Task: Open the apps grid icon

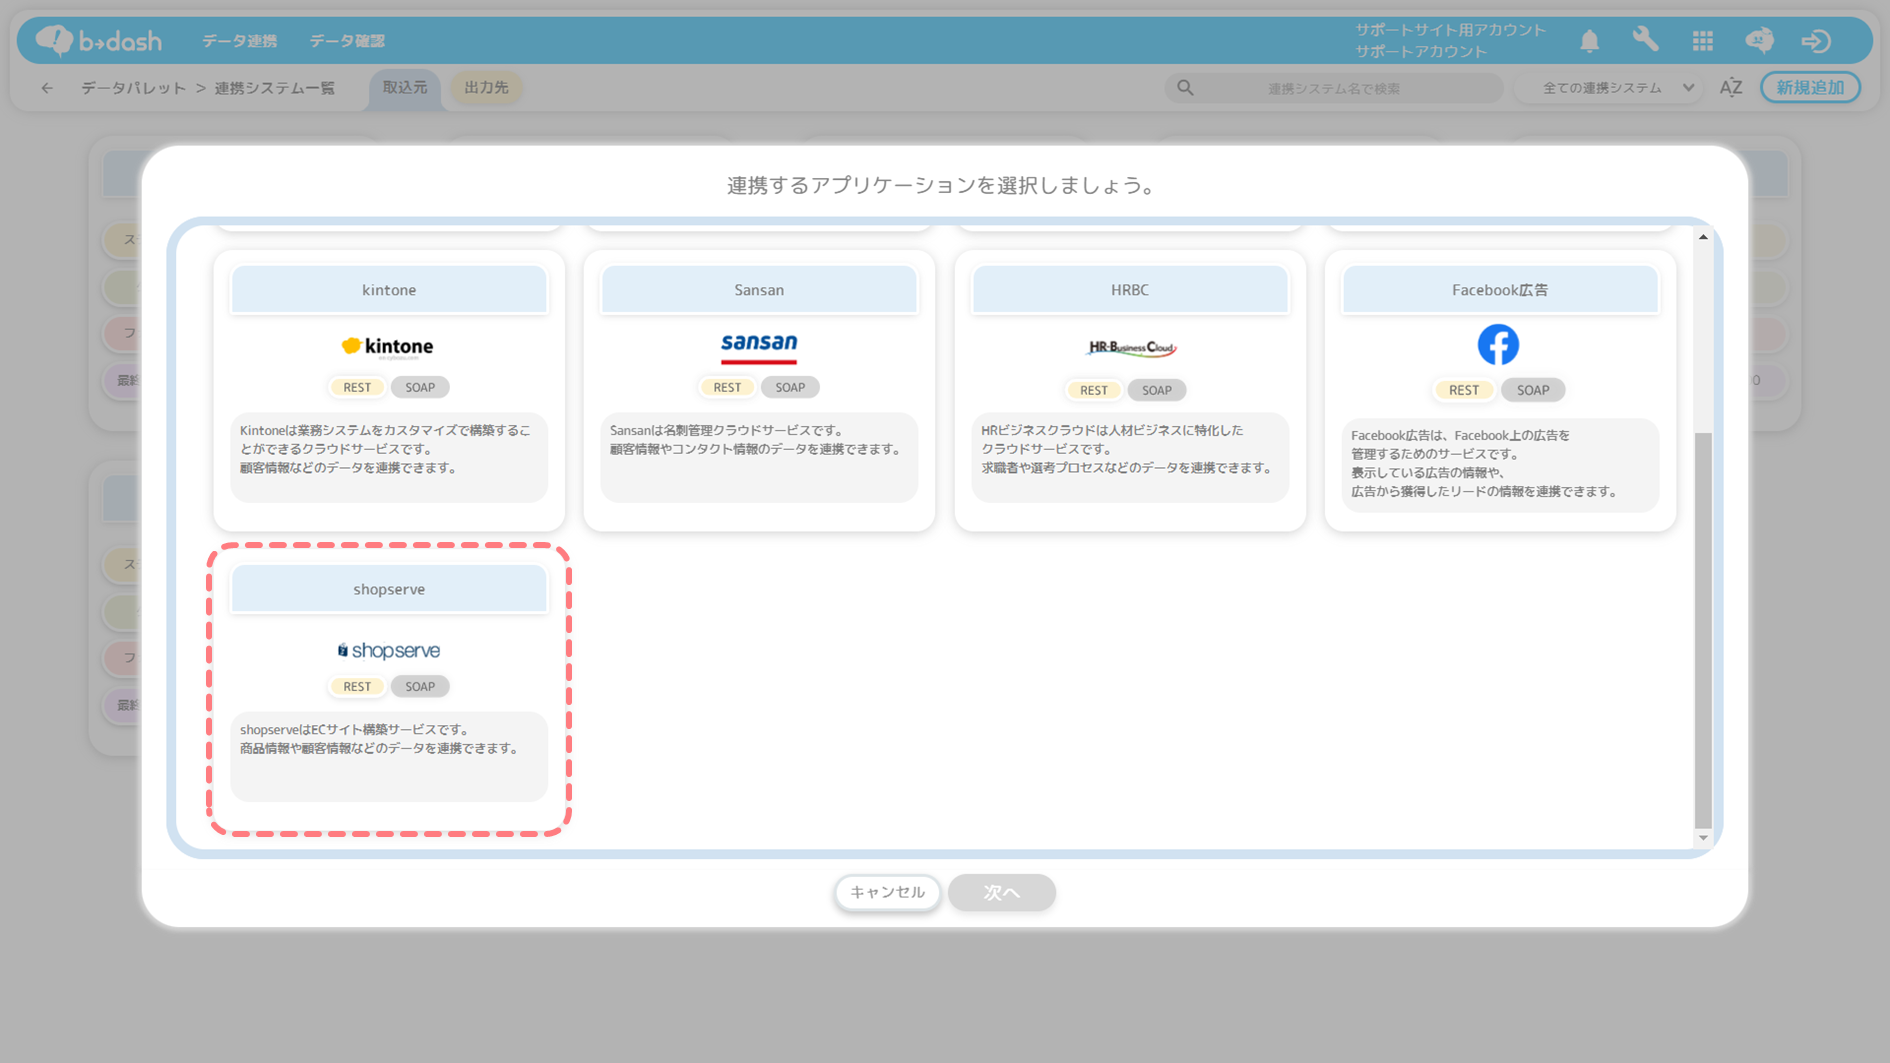Action: [1702, 41]
